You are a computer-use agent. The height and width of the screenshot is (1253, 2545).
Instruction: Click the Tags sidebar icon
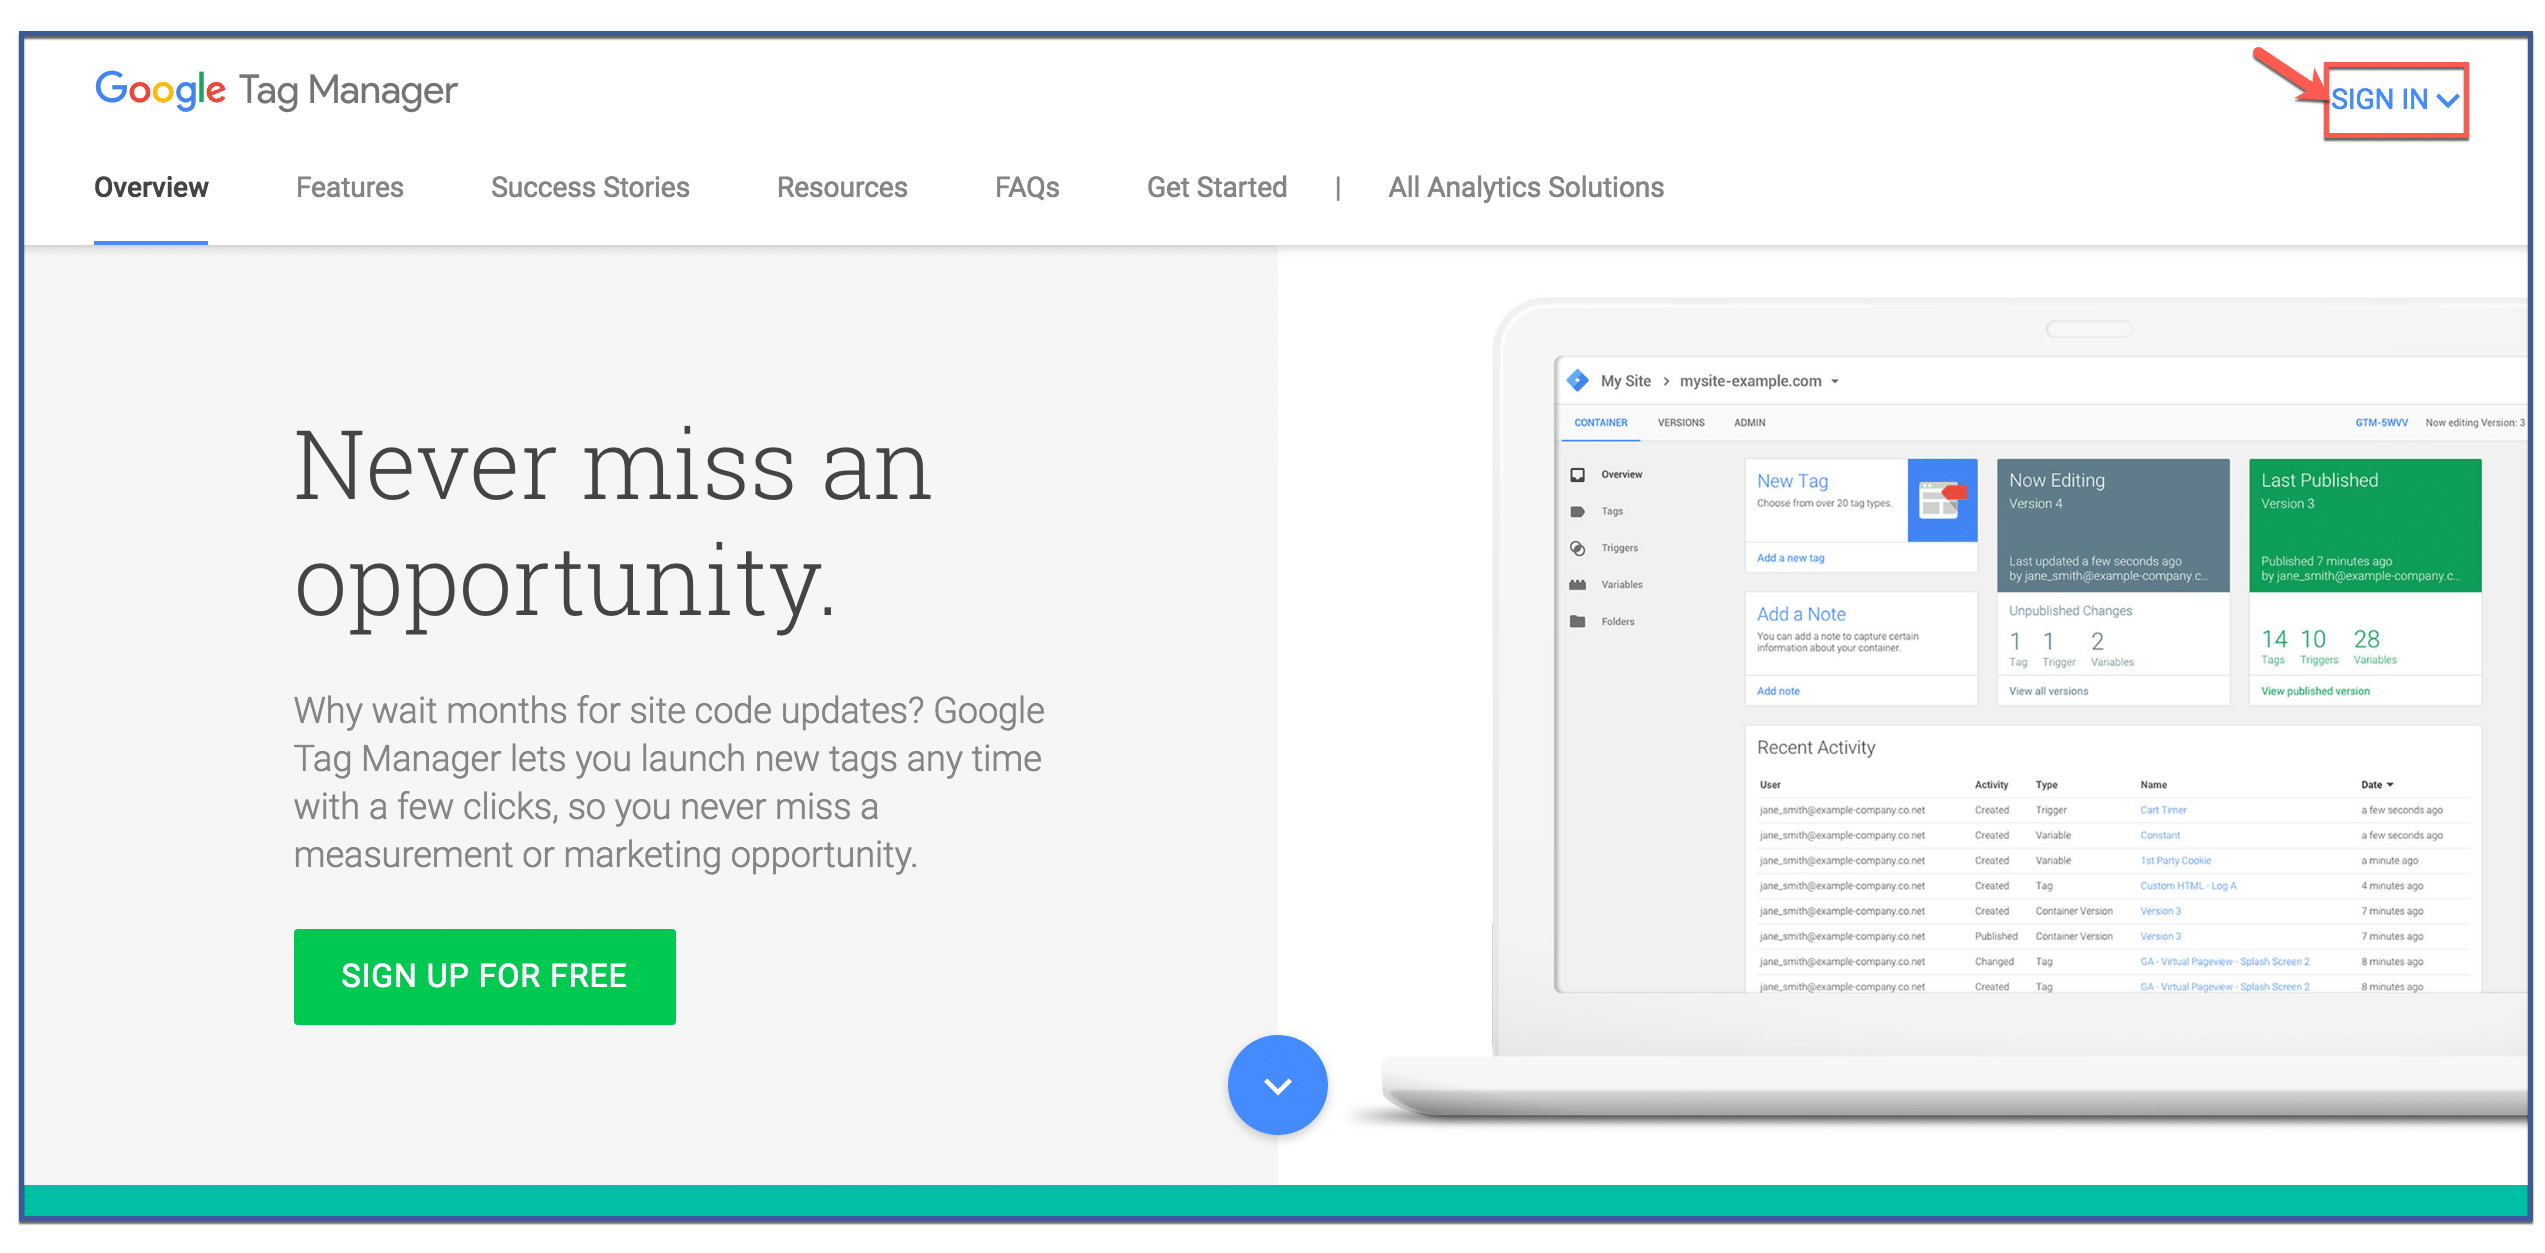[1578, 512]
